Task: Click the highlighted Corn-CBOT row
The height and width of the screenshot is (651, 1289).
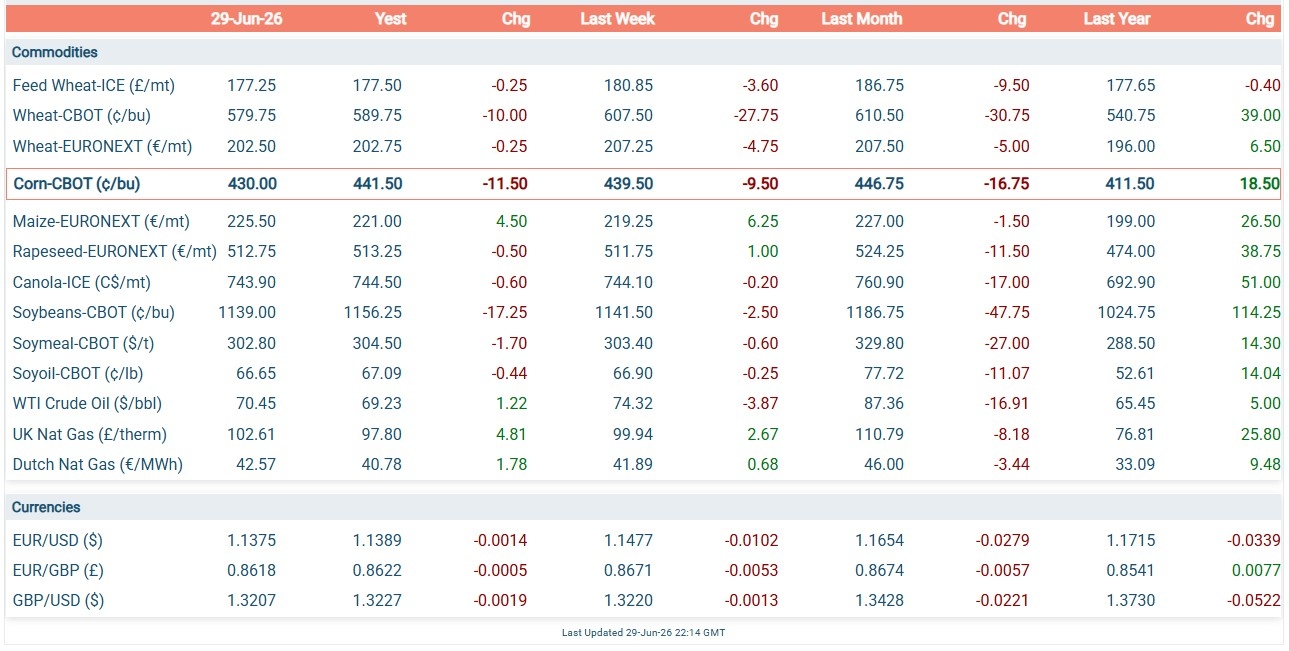Action: [x=644, y=184]
